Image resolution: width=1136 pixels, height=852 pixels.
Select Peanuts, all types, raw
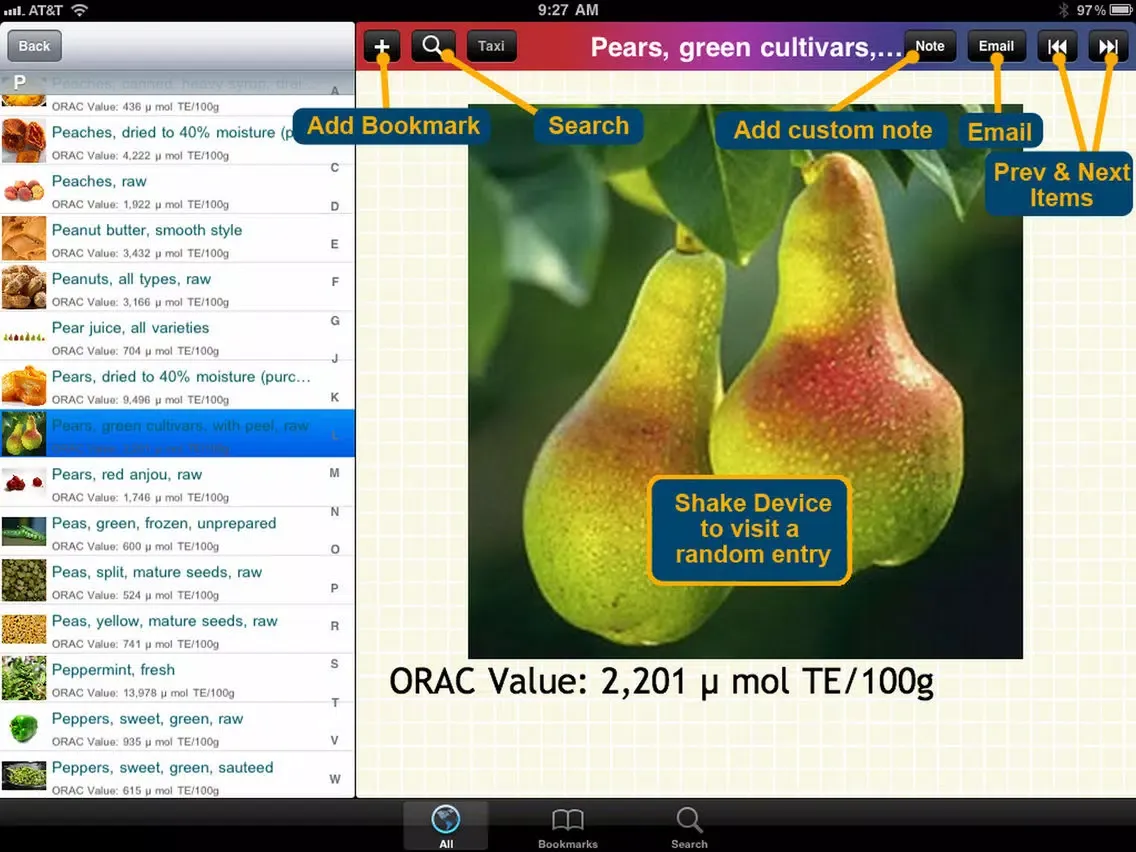tap(178, 288)
